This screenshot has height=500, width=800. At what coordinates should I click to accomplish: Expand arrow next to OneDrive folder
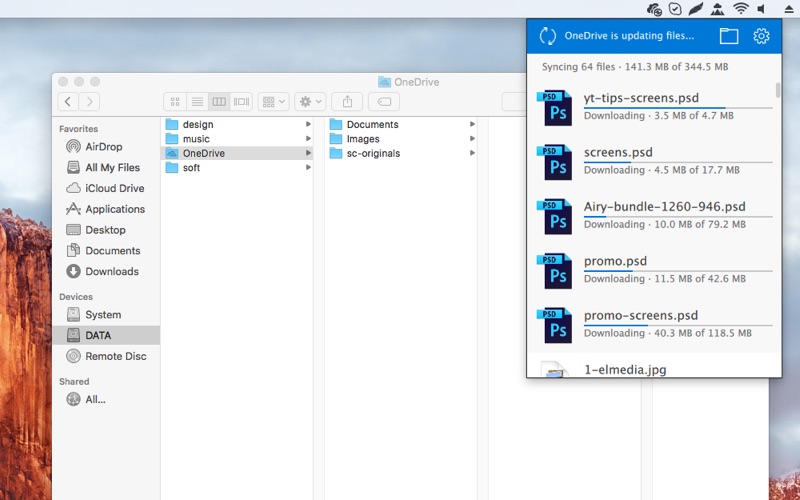pyautogui.click(x=308, y=153)
